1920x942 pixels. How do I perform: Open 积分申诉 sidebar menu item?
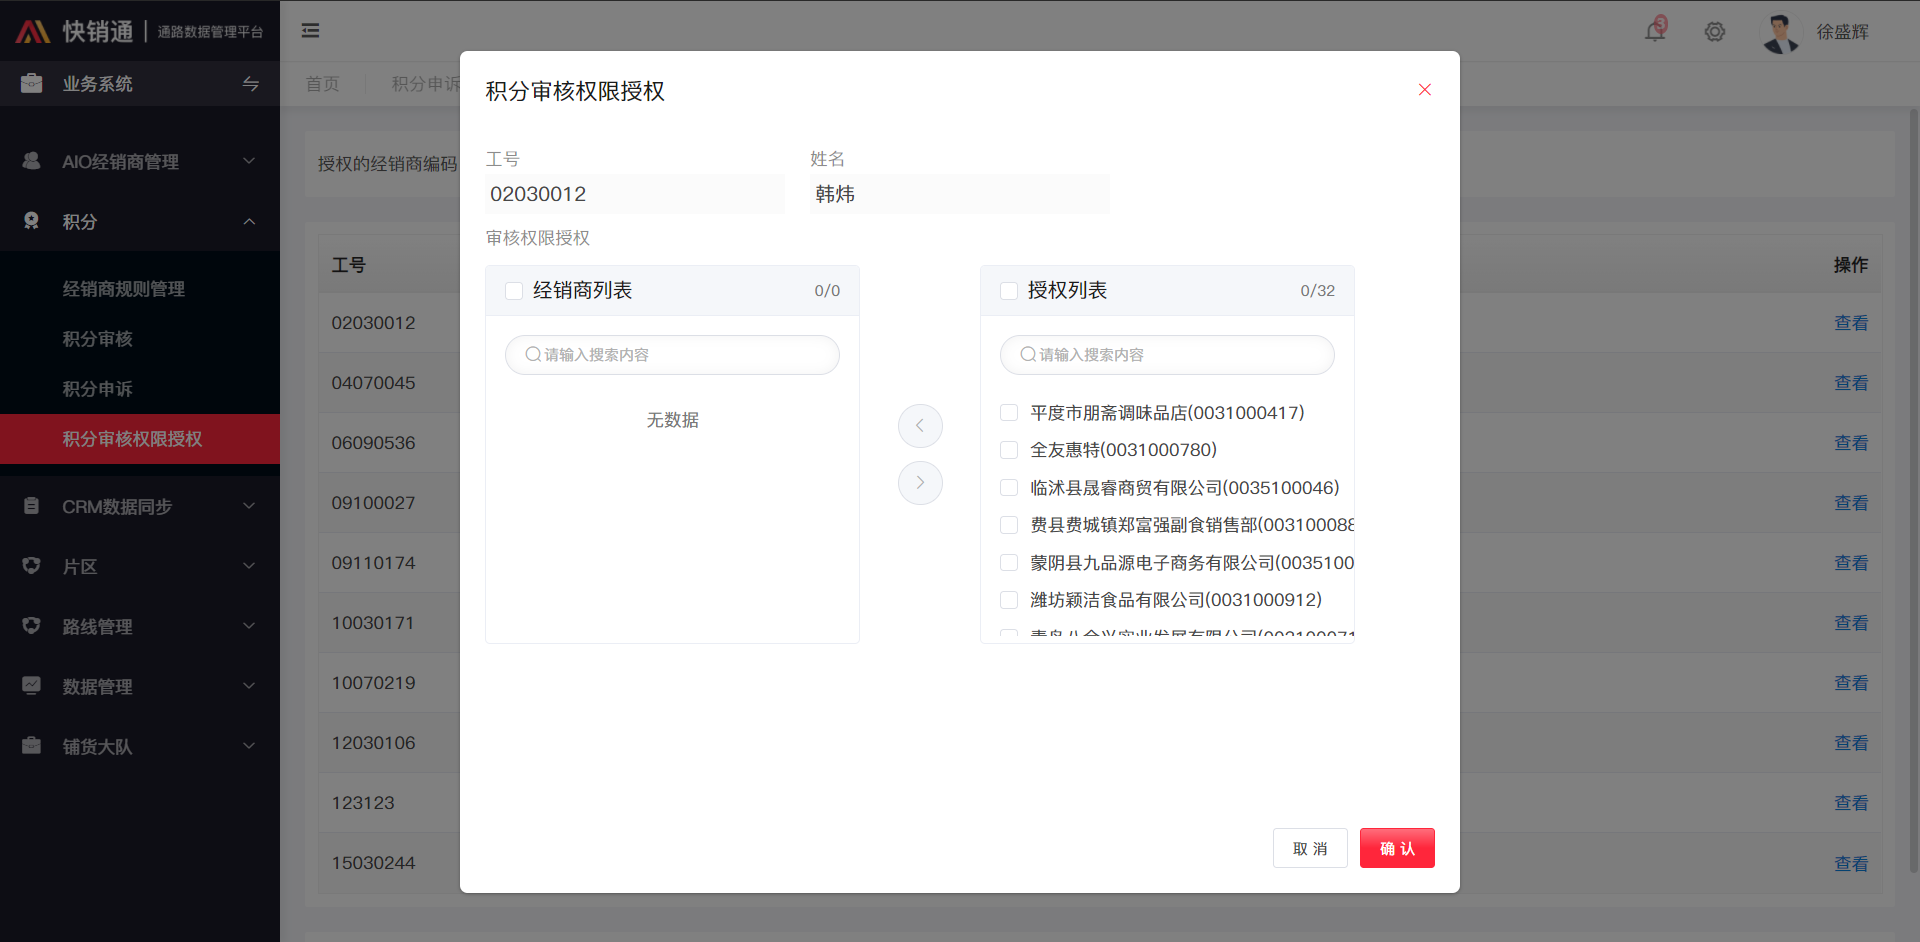pyautogui.click(x=140, y=389)
